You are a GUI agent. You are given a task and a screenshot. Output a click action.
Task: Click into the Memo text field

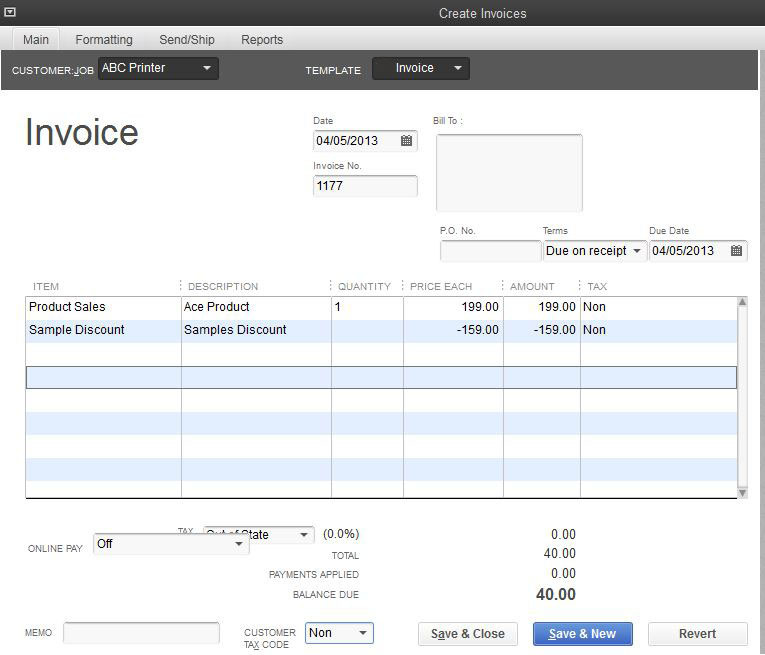[141, 633]
